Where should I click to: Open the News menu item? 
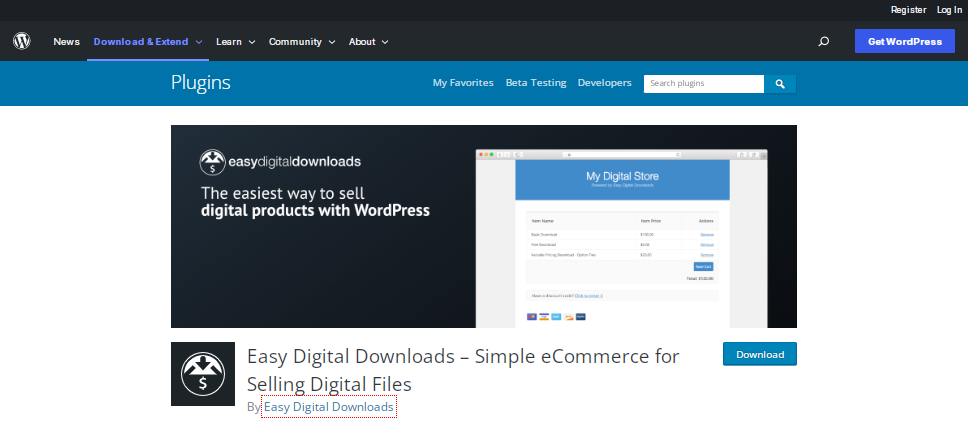point(67,41)
